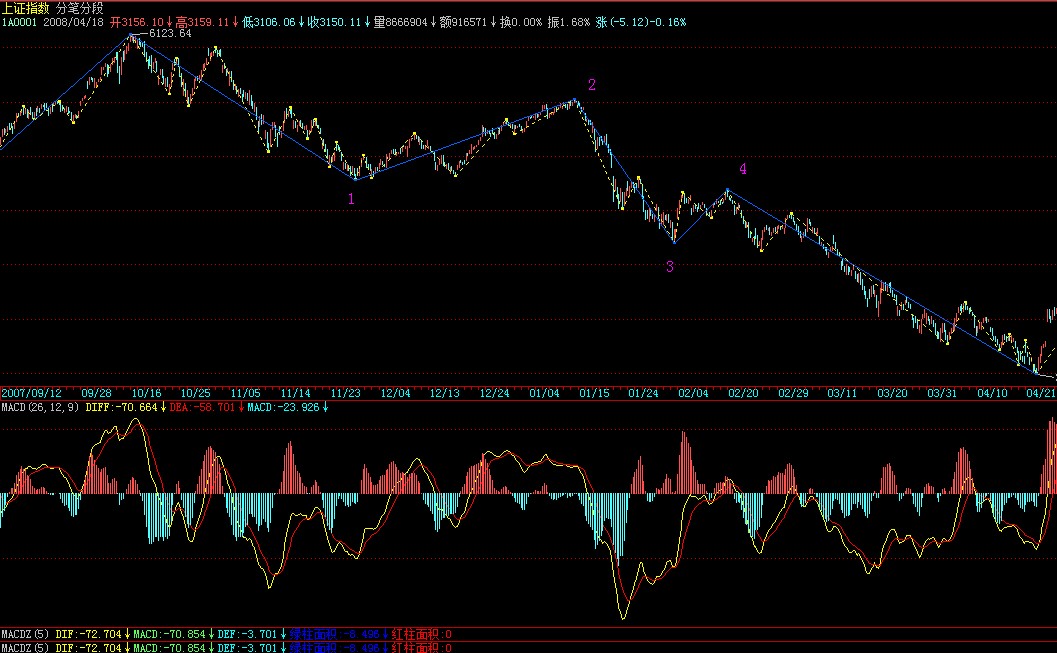Select the magenta wave marker 1
This screenshot has height=653, width=1057.
350,199
